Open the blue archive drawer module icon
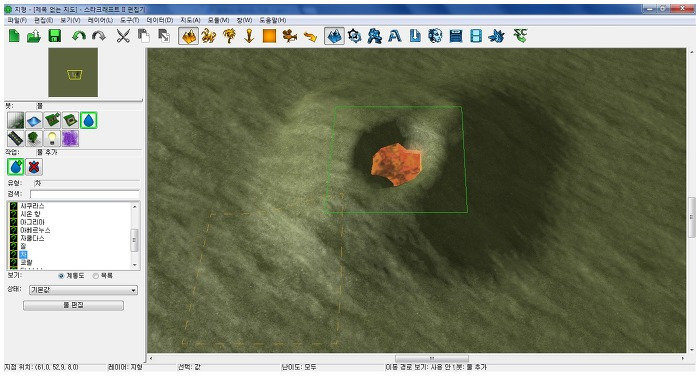700x376 pixels. pyautogui.click(x=456, y=36)
